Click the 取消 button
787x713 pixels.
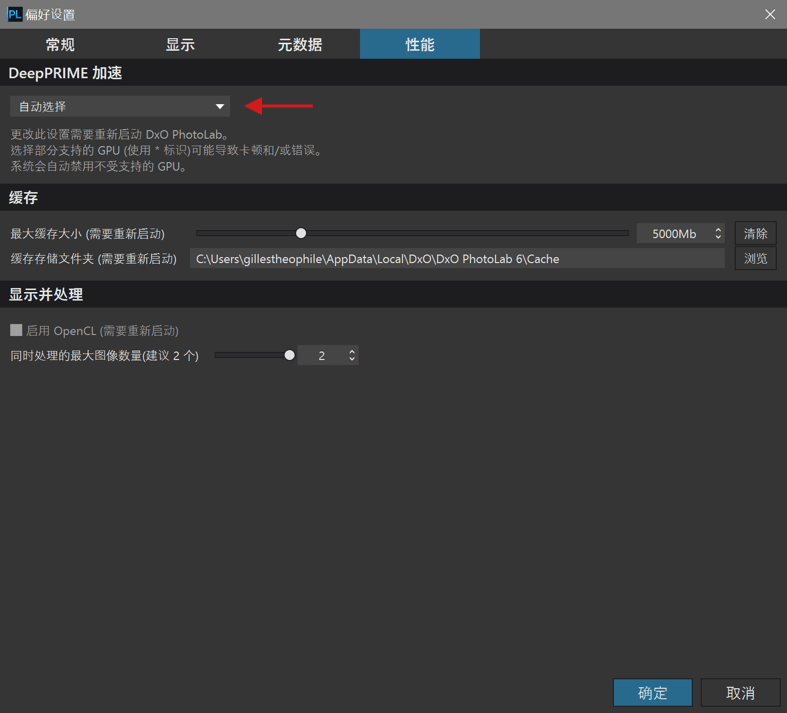(740, 693)
